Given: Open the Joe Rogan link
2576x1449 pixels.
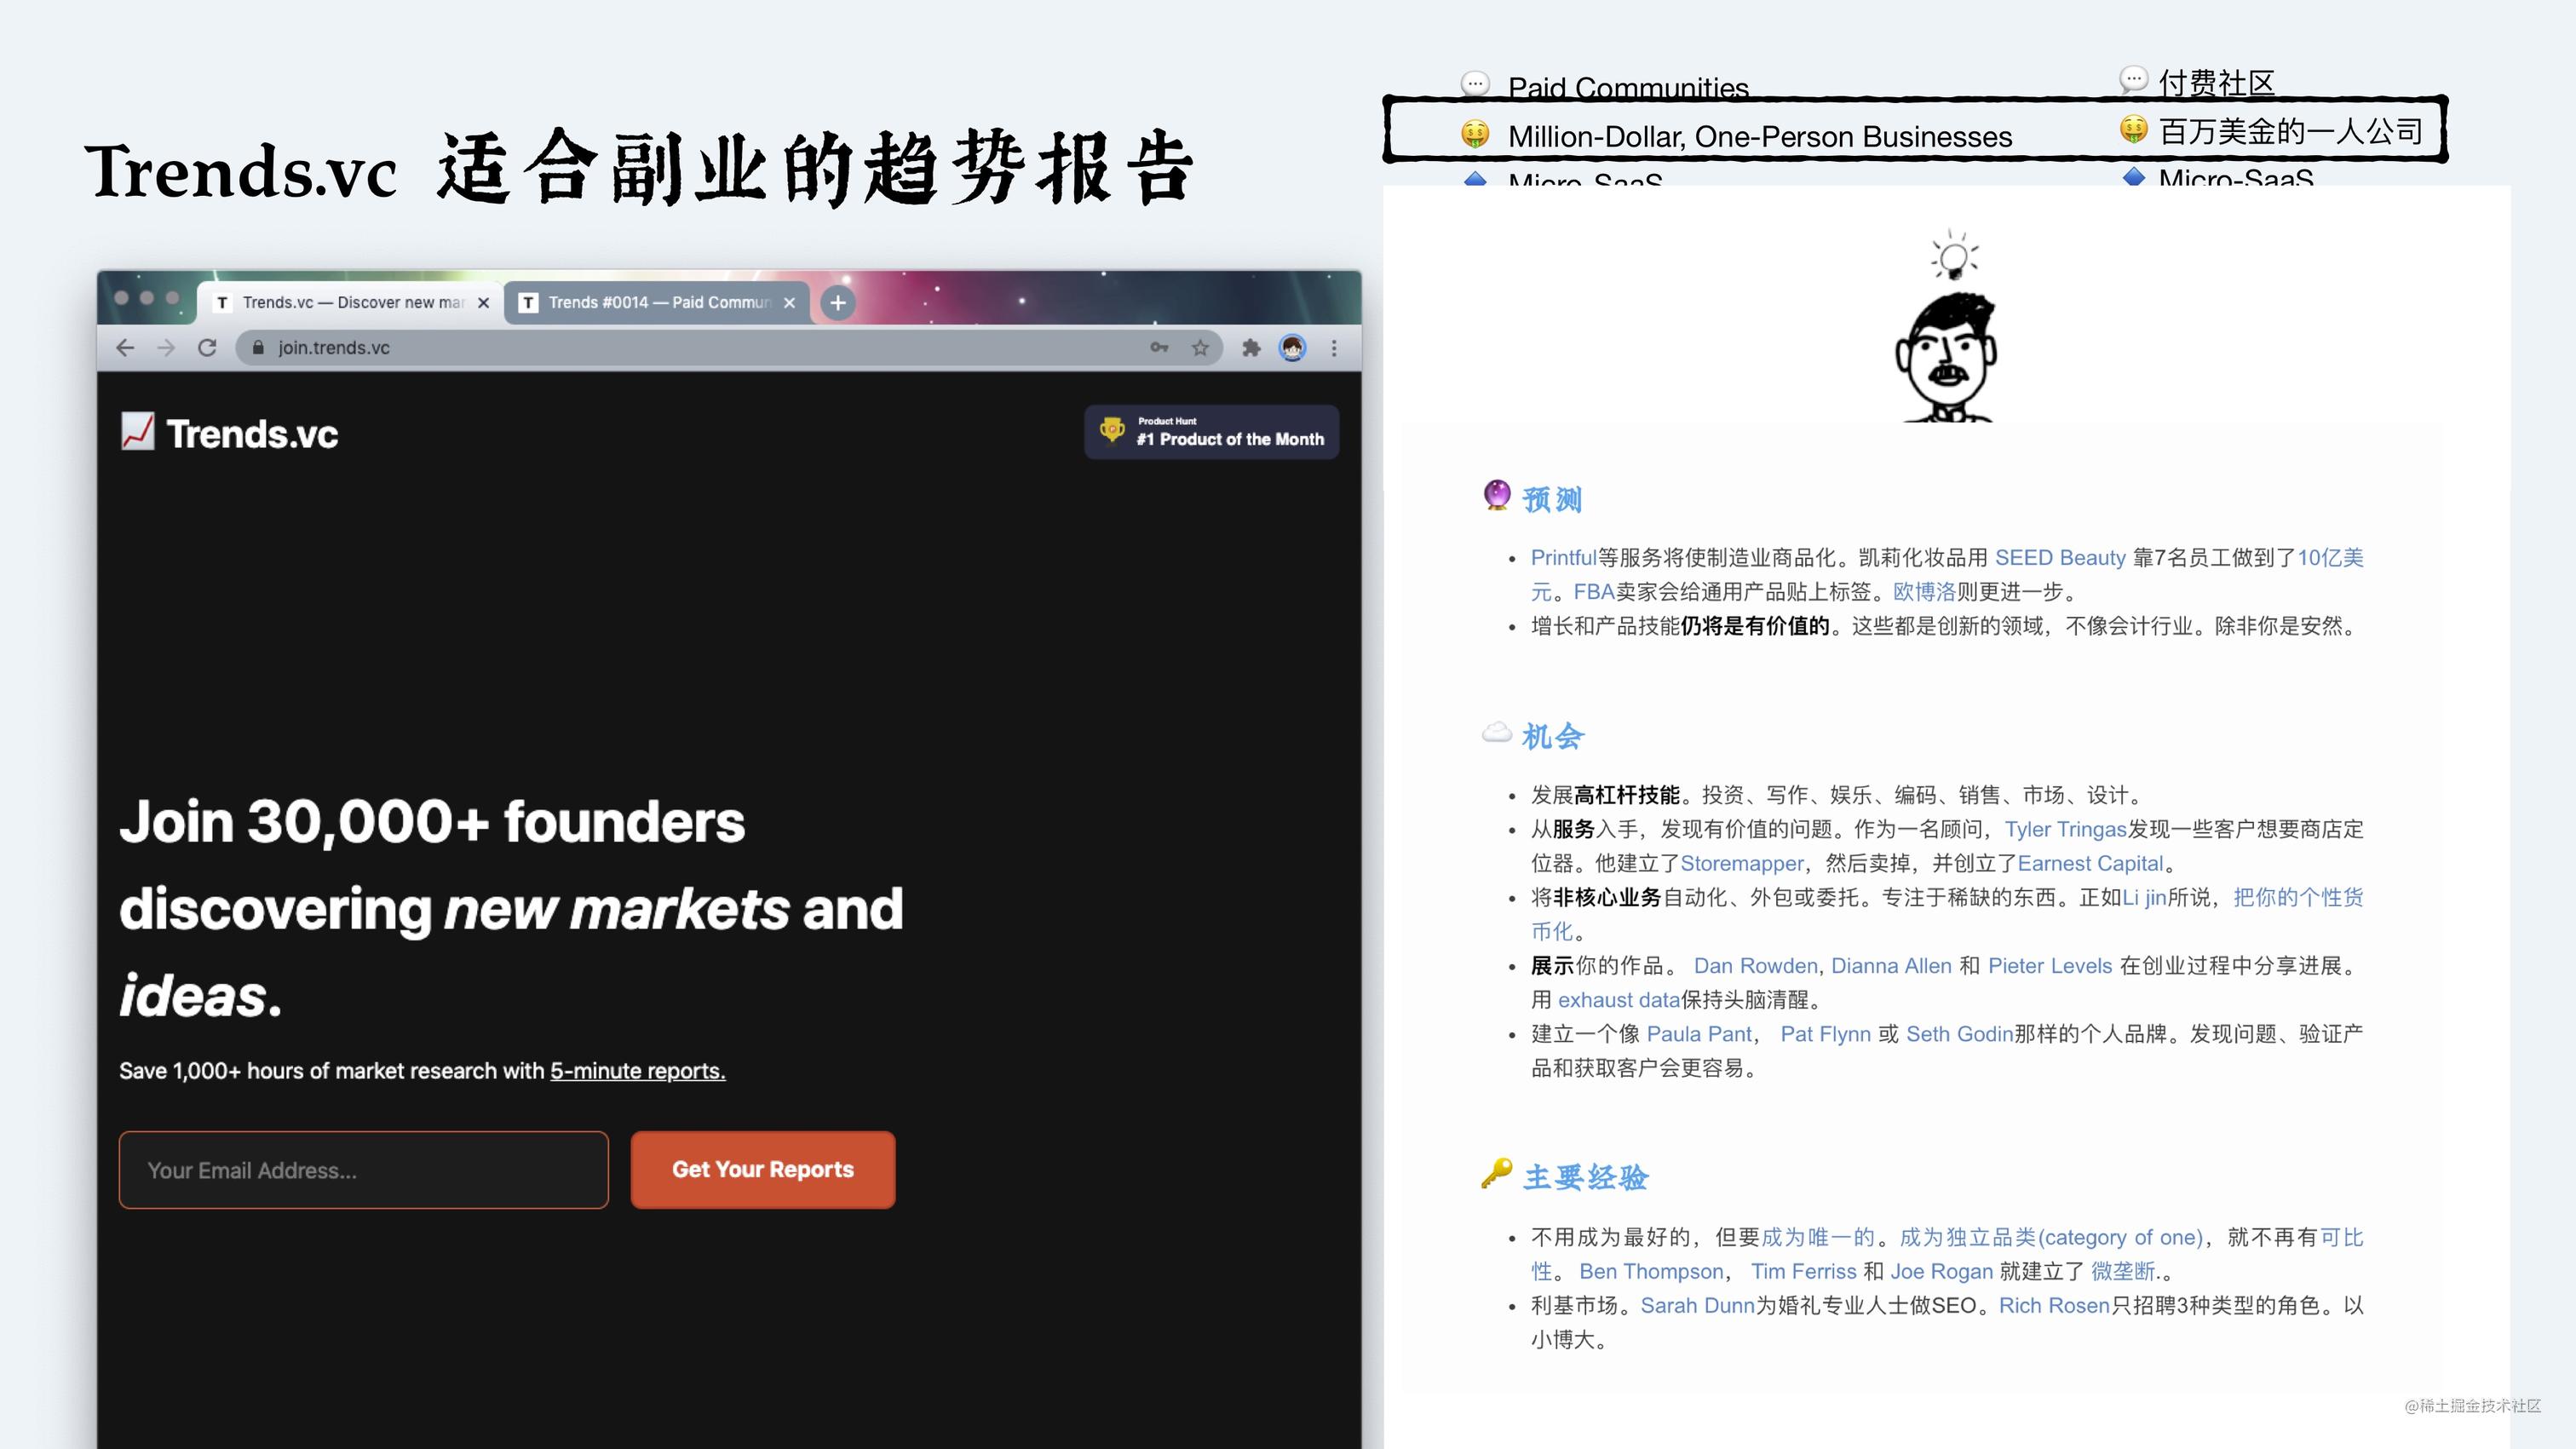Looking at the screenshot, I should tap(1941, 1271).
